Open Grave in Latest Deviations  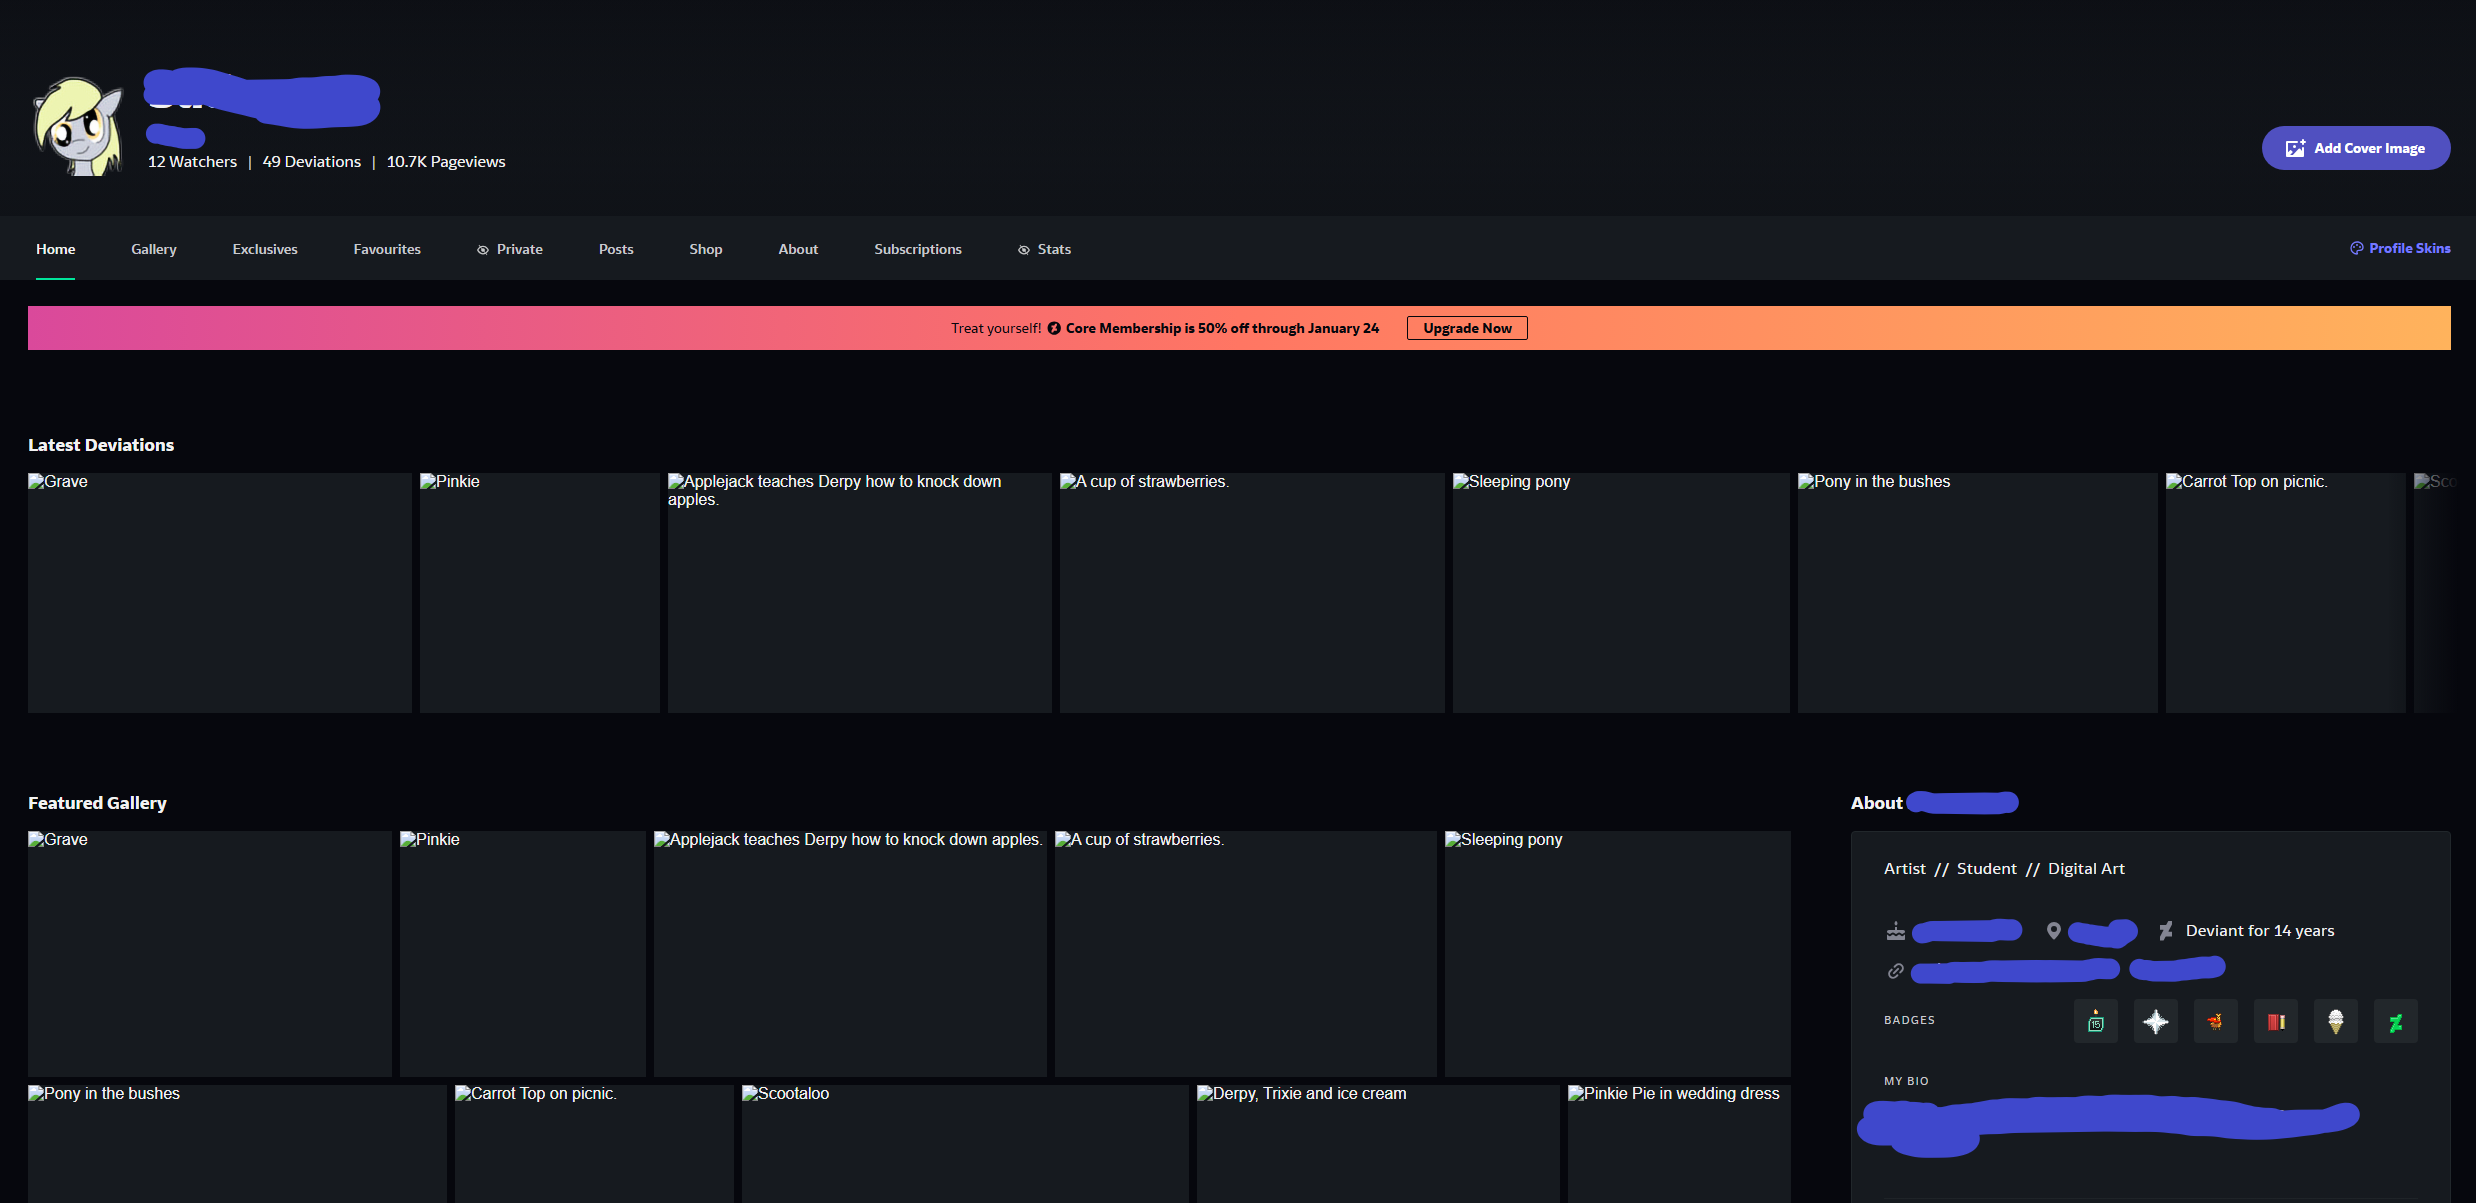pyautogui.click(x=220, y=593)
